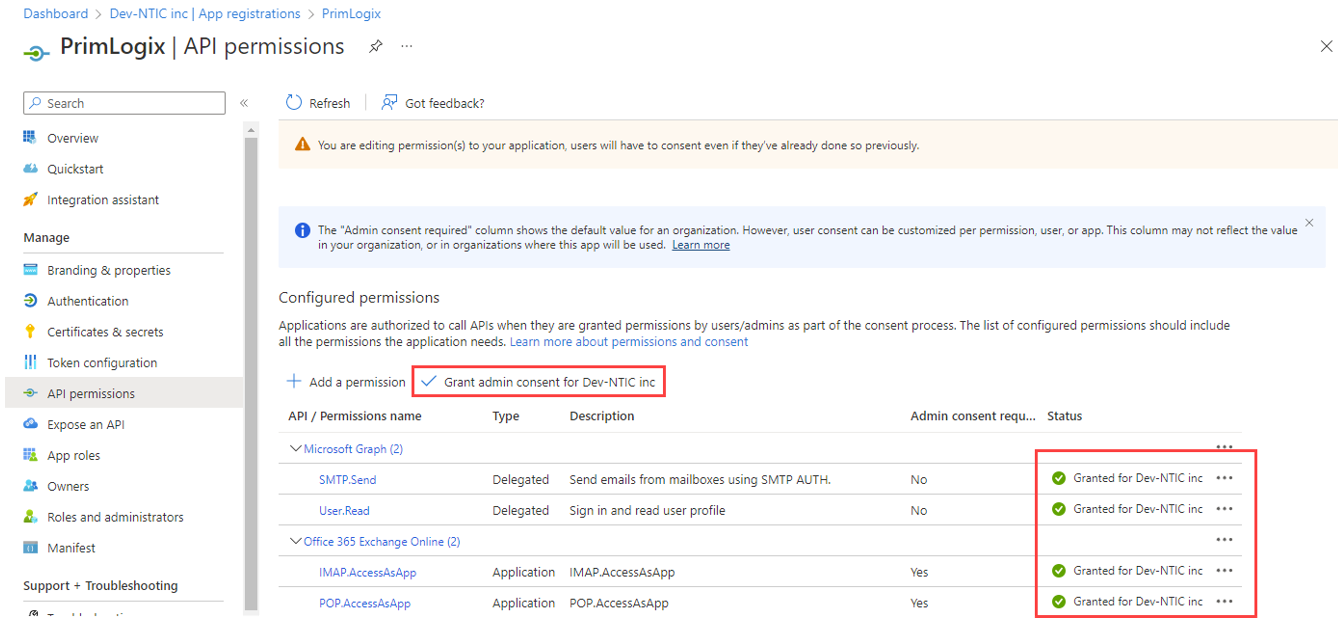This screenshot has width=1338, height=624.
Task: Select the Support + Troubleshooting section heading
Action: 100,586
